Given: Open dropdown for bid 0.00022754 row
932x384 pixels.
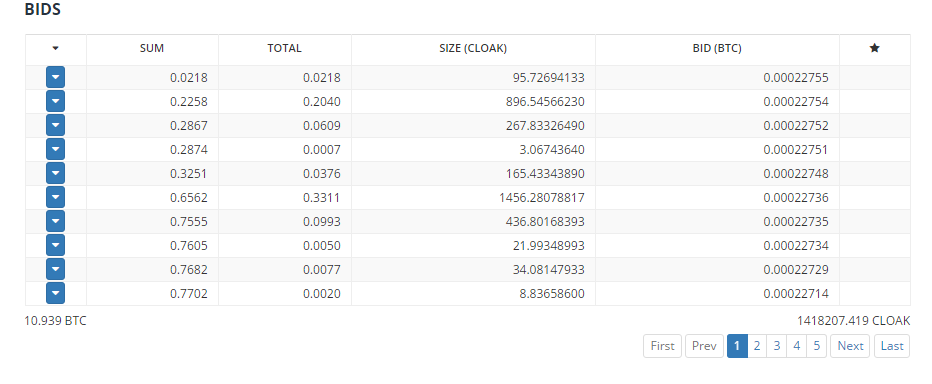Looking at the screenshot, I should pyautogui.click(x=55, y=102).
